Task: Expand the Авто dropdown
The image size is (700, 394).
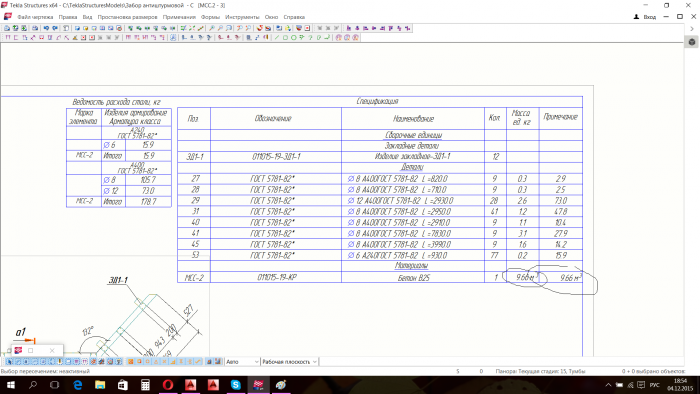Action: pyautogui.click(x=242, y=361)
